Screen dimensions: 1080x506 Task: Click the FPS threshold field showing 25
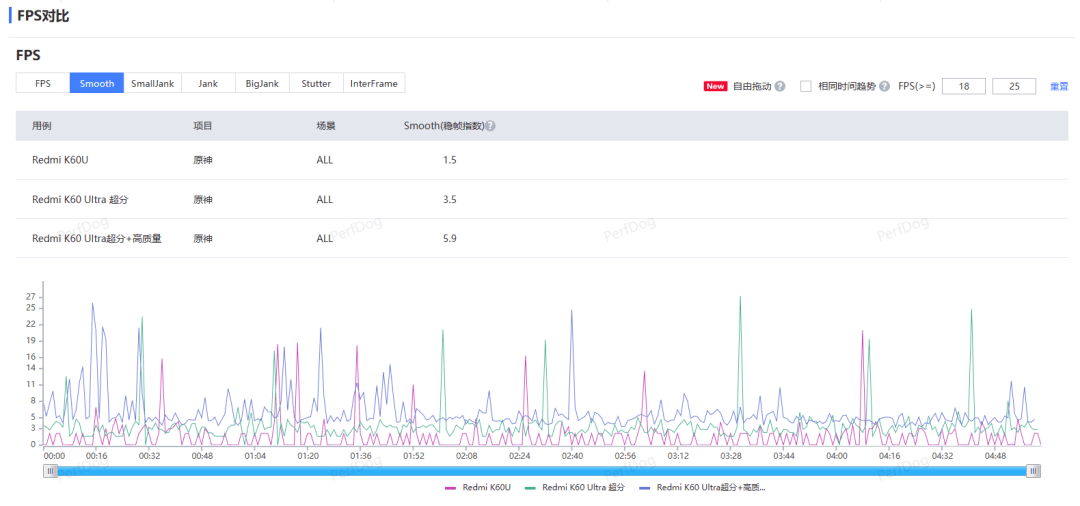pyautogui.click(x=1014, y=86)
